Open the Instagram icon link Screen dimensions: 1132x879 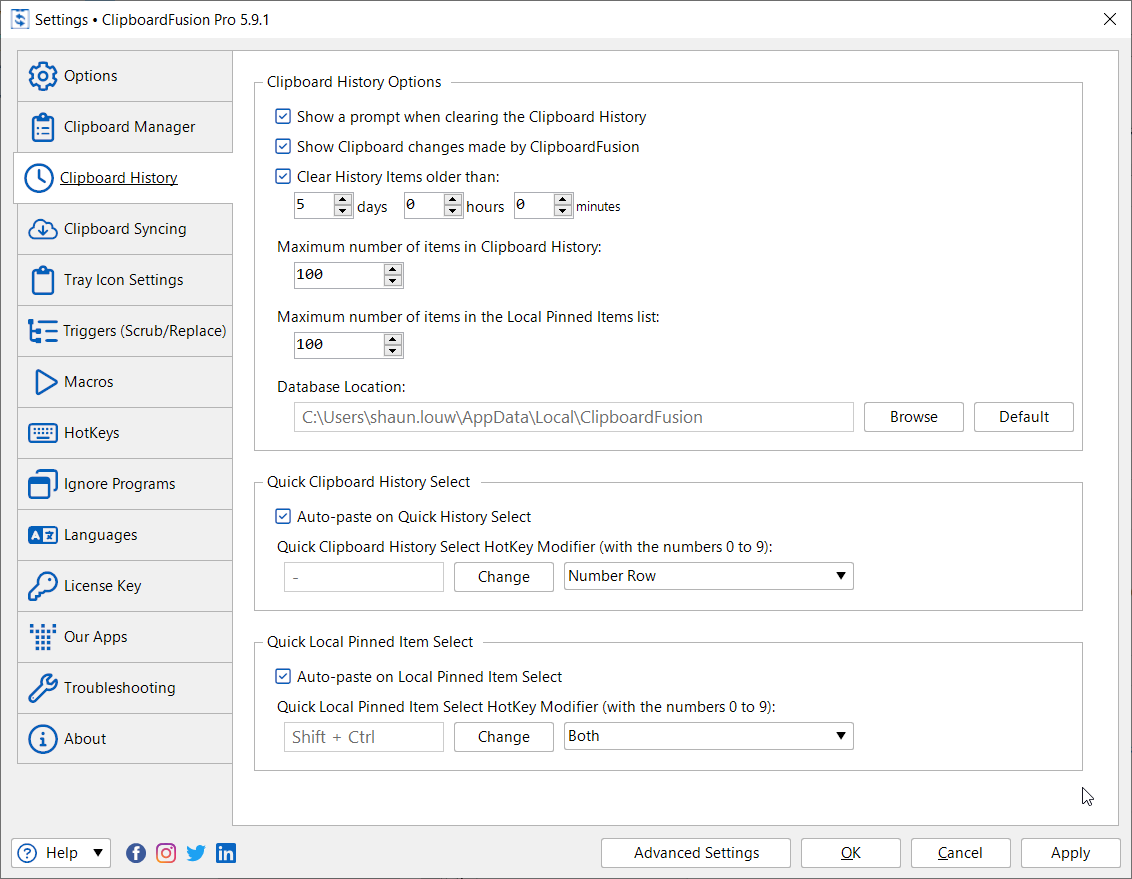point(166,853)
